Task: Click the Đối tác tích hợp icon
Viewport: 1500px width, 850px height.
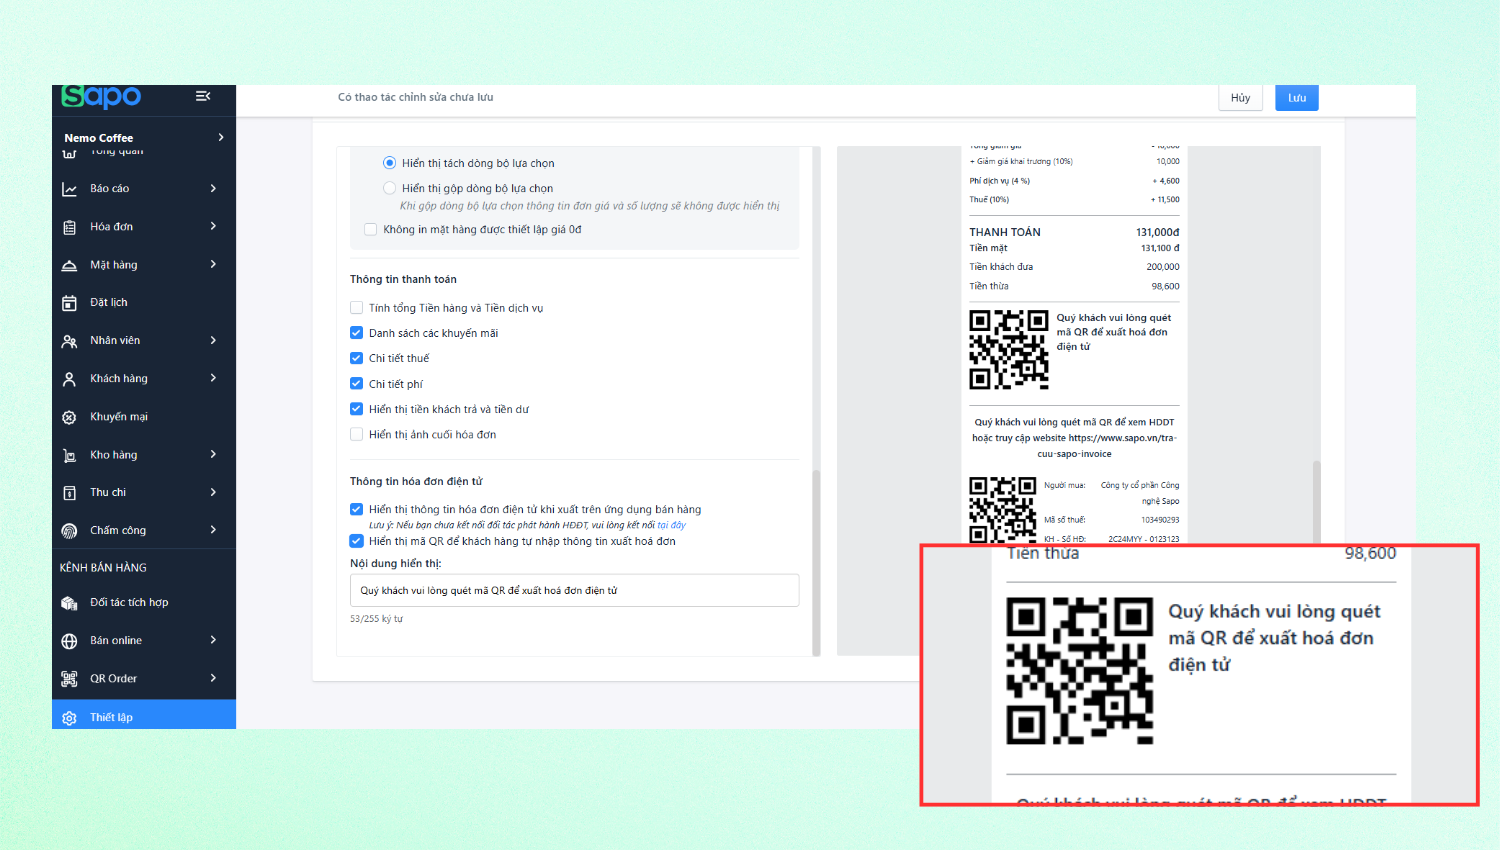Action: 69,603
